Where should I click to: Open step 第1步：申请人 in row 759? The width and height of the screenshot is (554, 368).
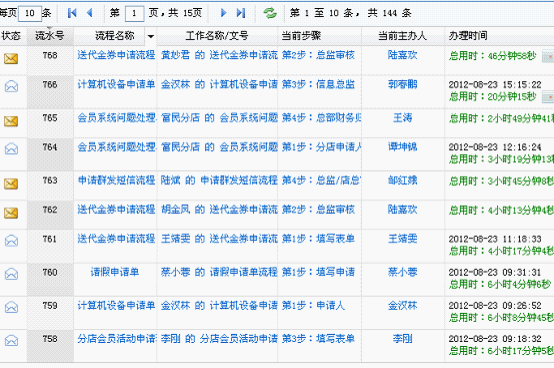[x=313, y=305]
